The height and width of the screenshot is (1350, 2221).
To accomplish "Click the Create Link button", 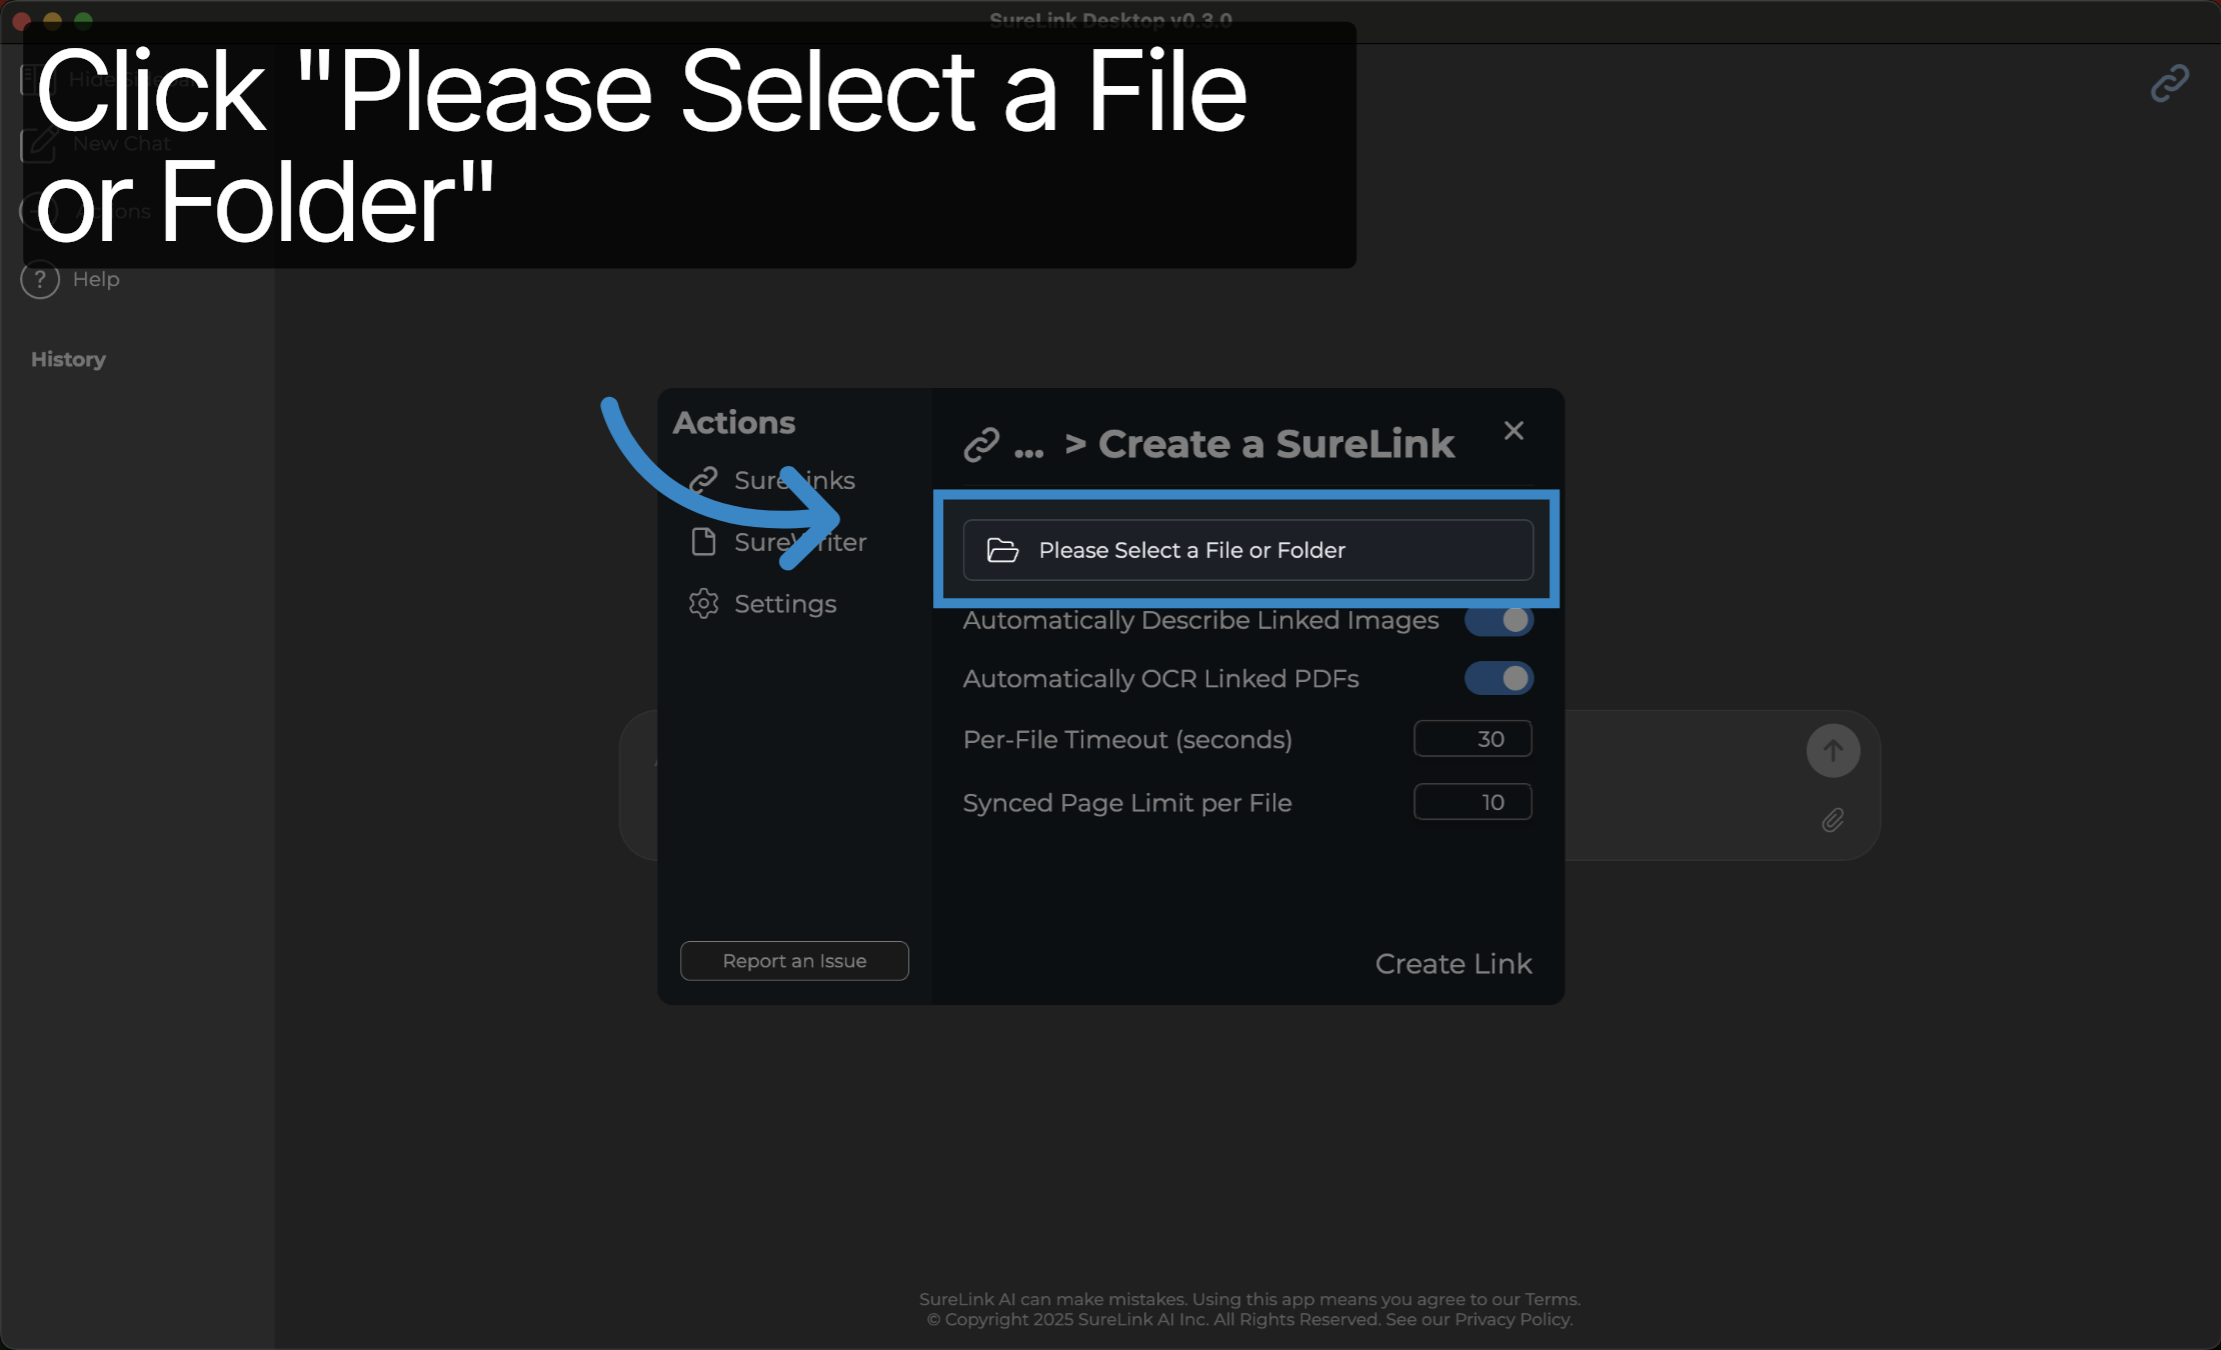I will 1453,964.
